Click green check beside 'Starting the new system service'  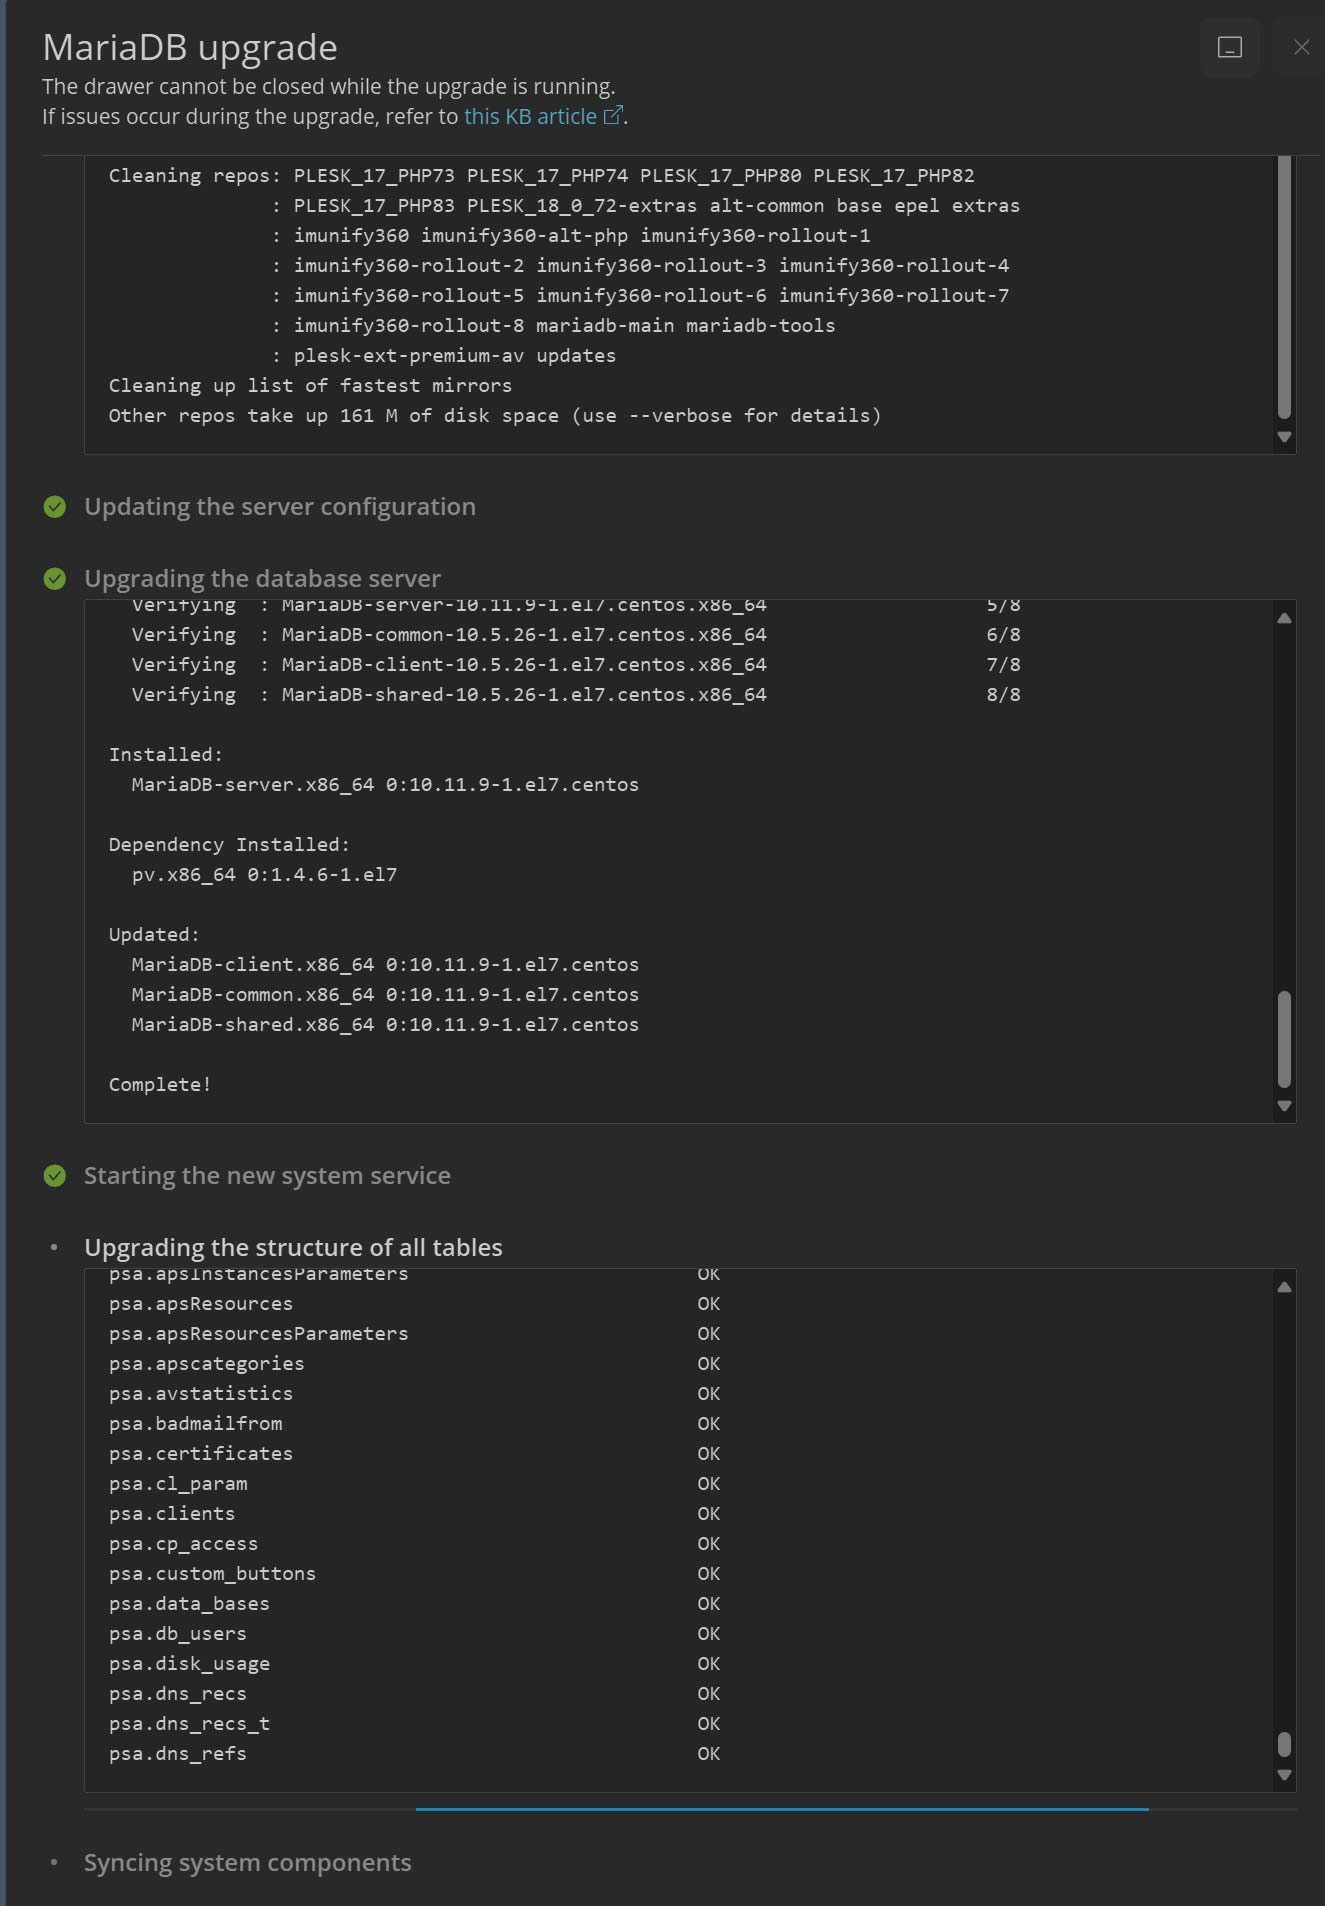click(x=55, y=1176)
